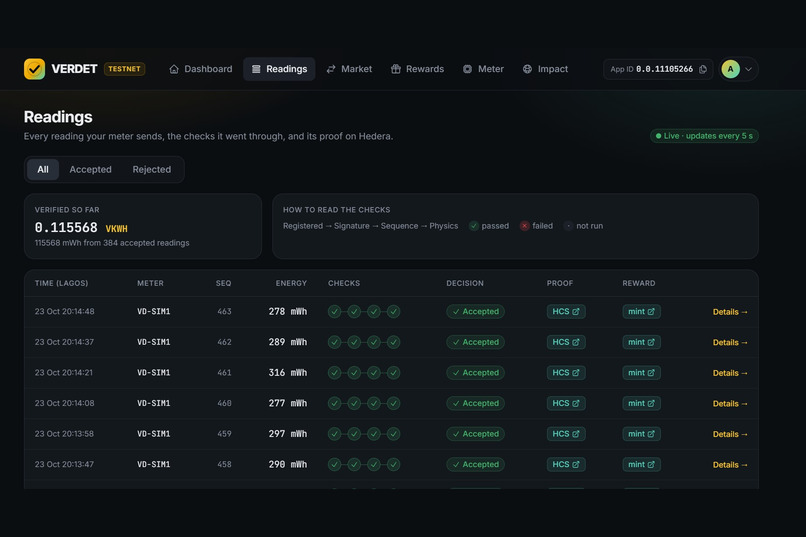Image resolution: width=806 pixels, height=537 pixels.
Task: Click the user avatar labeled A
Action: [730, 69]
